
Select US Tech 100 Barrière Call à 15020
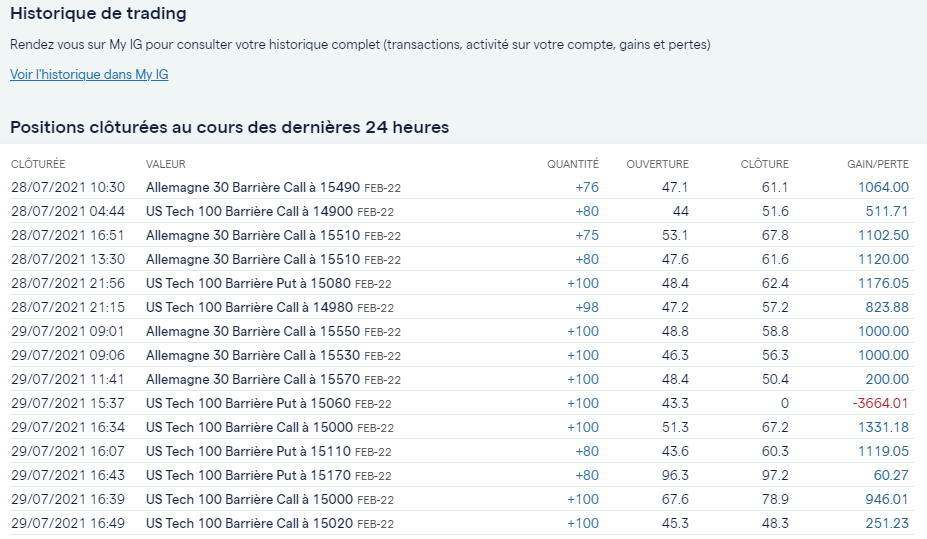point(249,523)
